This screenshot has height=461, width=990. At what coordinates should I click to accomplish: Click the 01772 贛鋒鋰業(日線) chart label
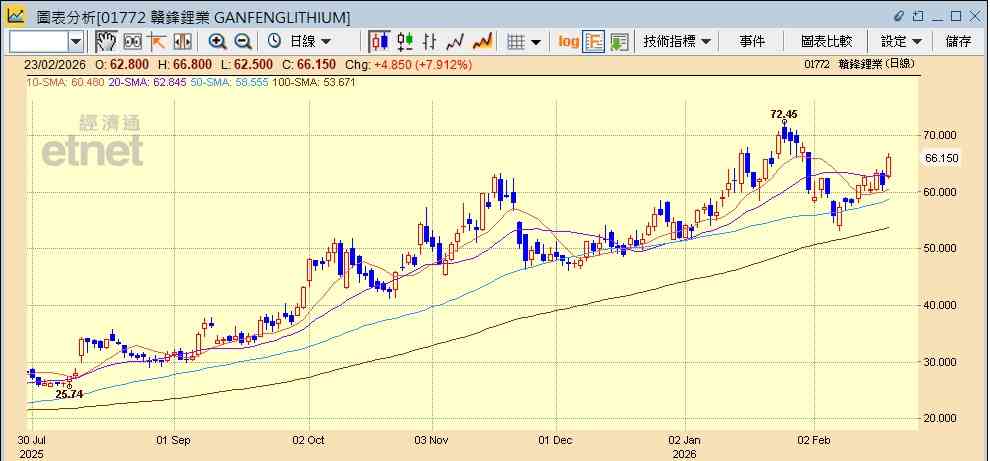860,64
